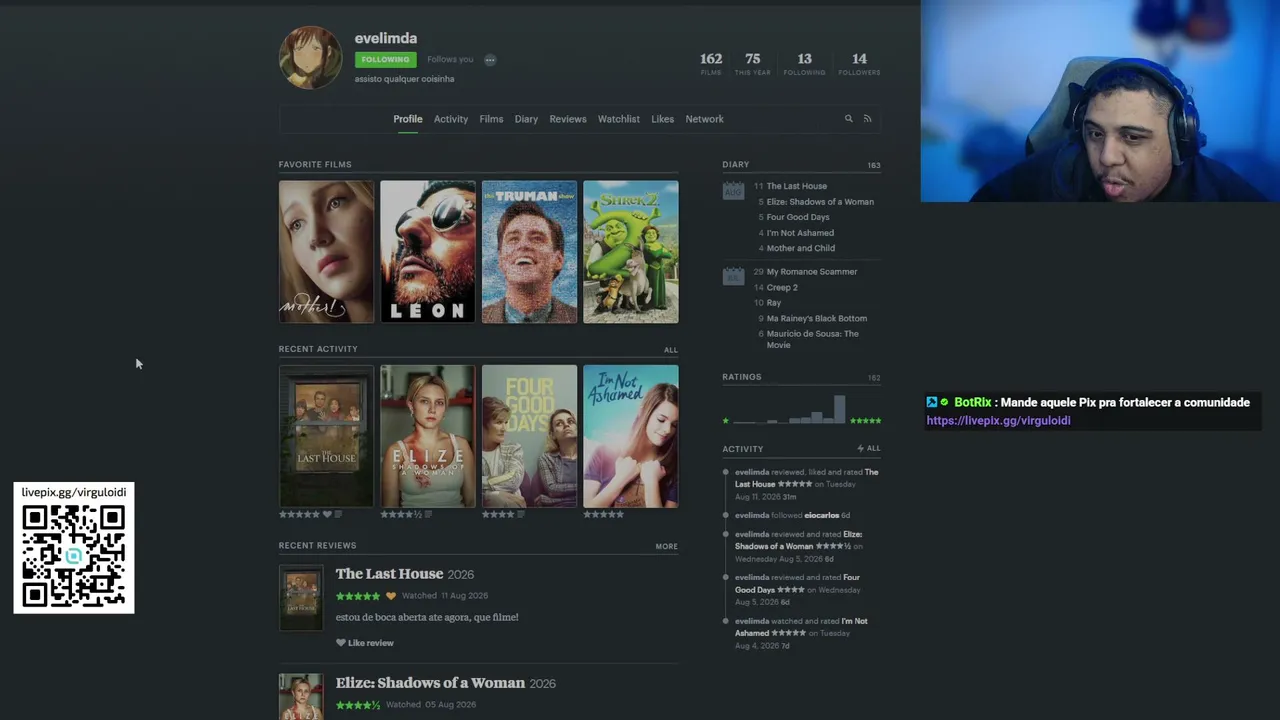Image resolution: width=1280 pixels, height=720 pixels.
Task: Open the 13 Following stat
Action: click(805, 63)
